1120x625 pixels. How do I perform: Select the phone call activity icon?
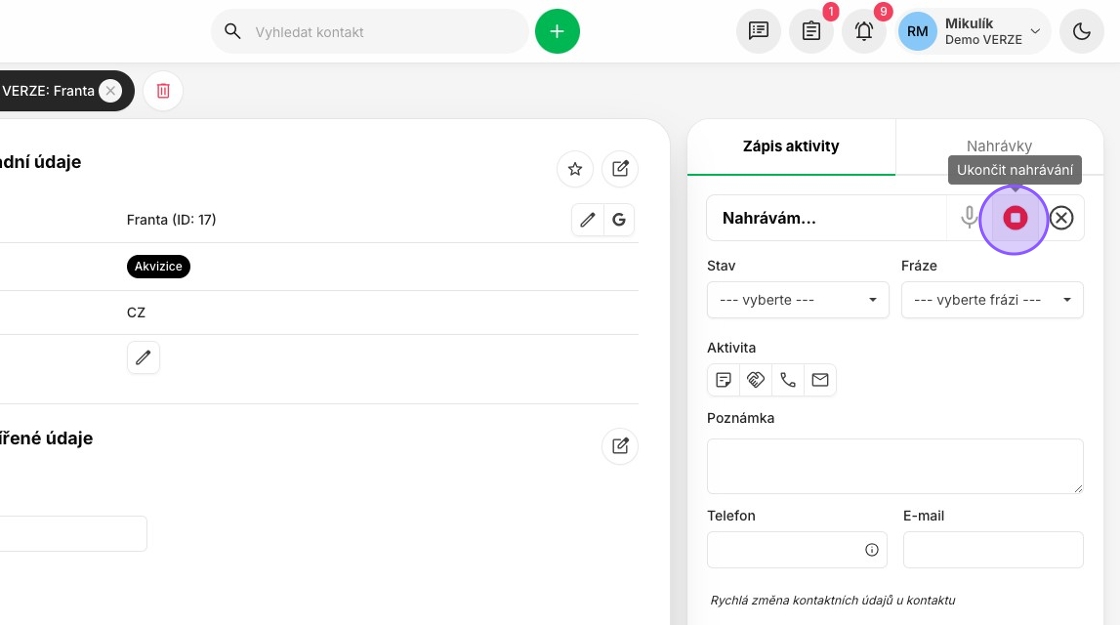point(788,380)
